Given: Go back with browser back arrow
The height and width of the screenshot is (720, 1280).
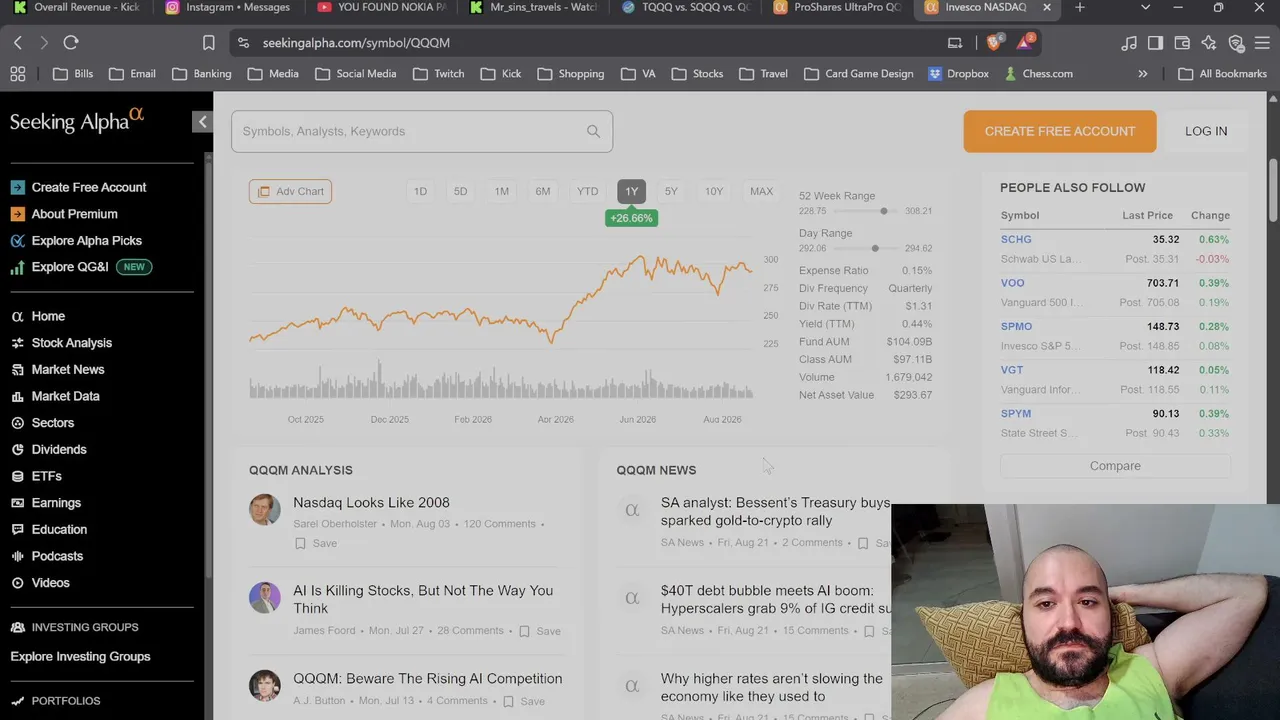Looking at the screenshot, I should [x=18, y=43].
